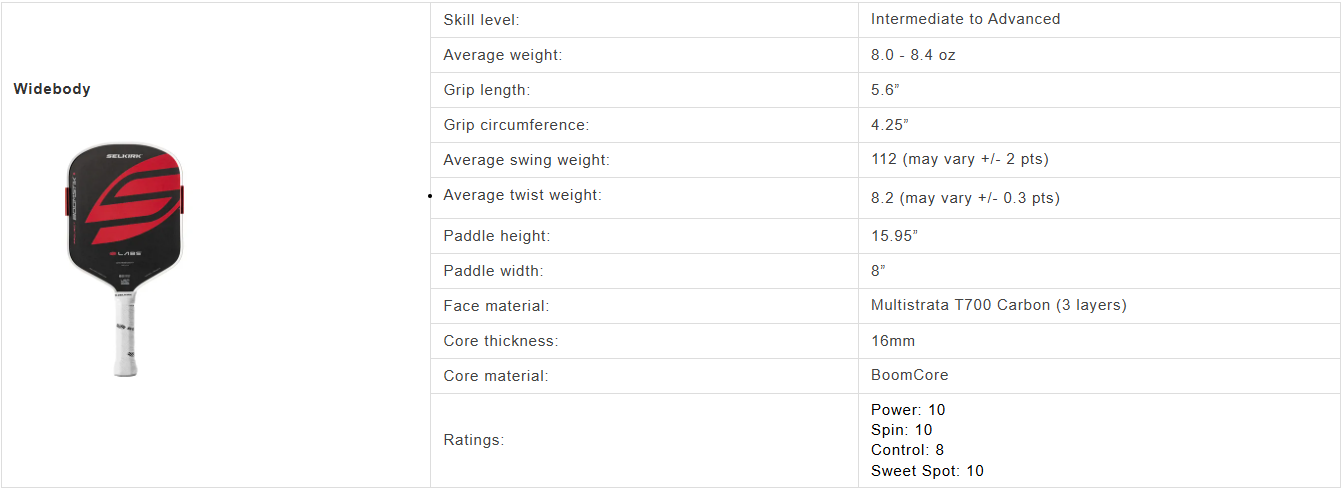Viewport: 1342px width, 489px height.
Task: Click the BoomCore core material value
Action: pos(909,375)
